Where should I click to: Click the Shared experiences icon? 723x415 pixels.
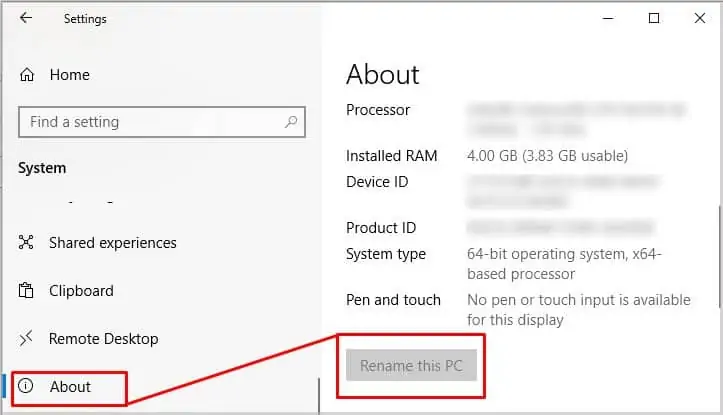(26, 242)
